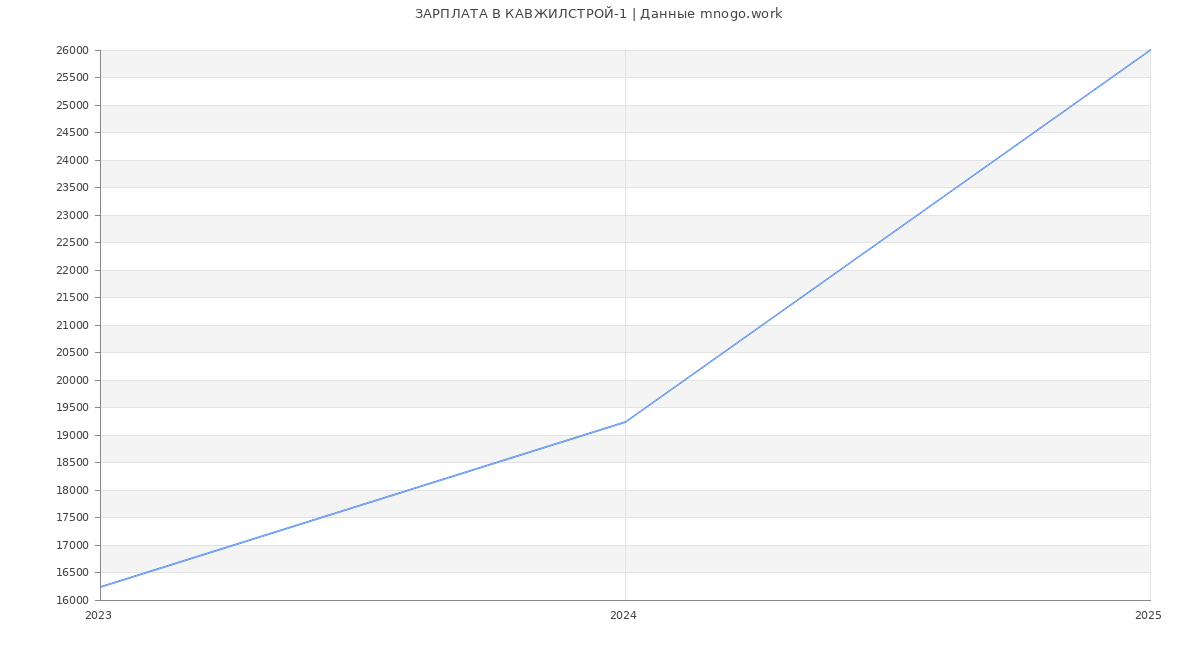Select the line's 2024 data point
The height and width of the screenshot is (650, 1200).
[x=625, y=422]
